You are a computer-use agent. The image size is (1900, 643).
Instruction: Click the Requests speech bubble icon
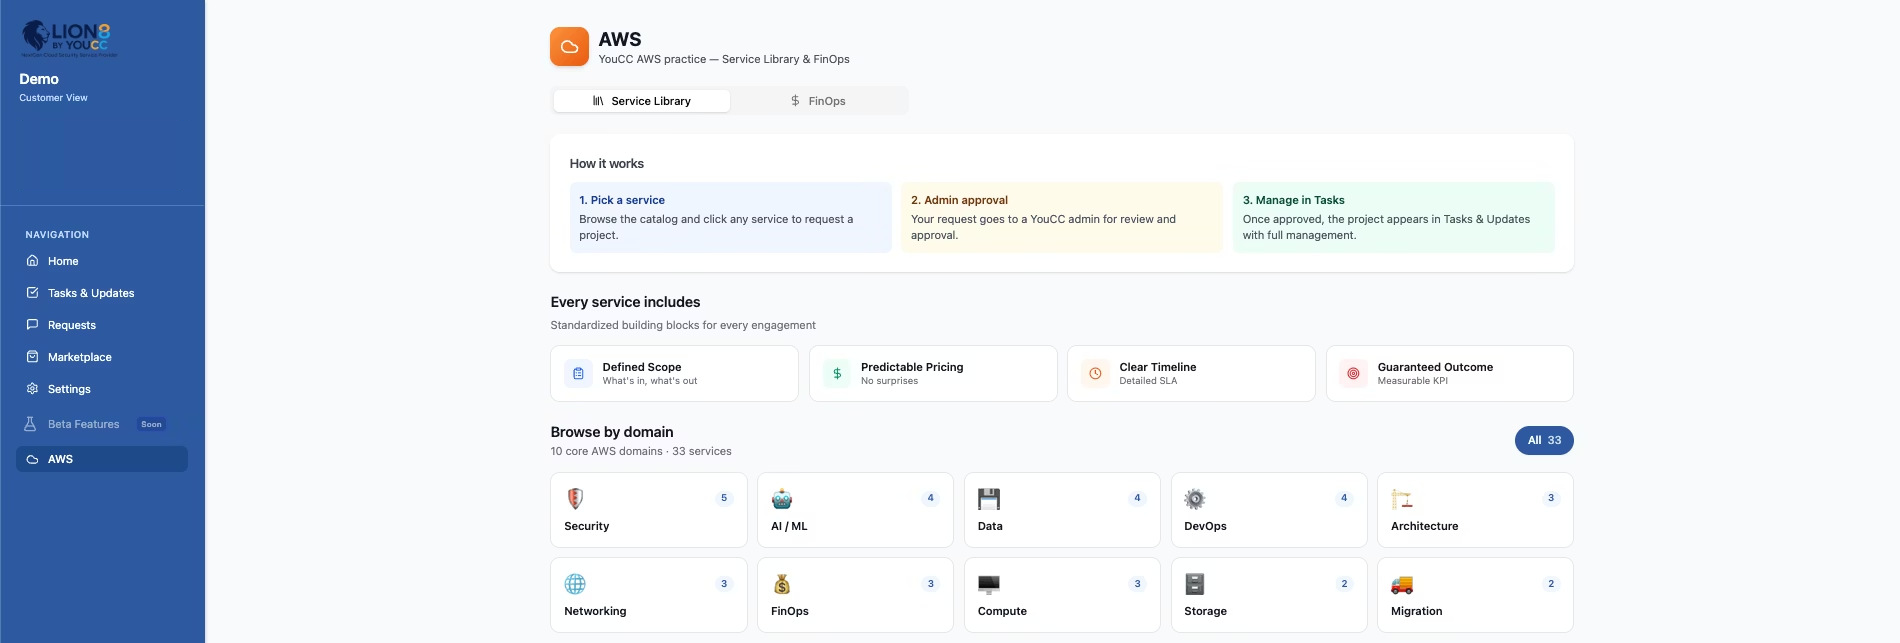(32, 325)
